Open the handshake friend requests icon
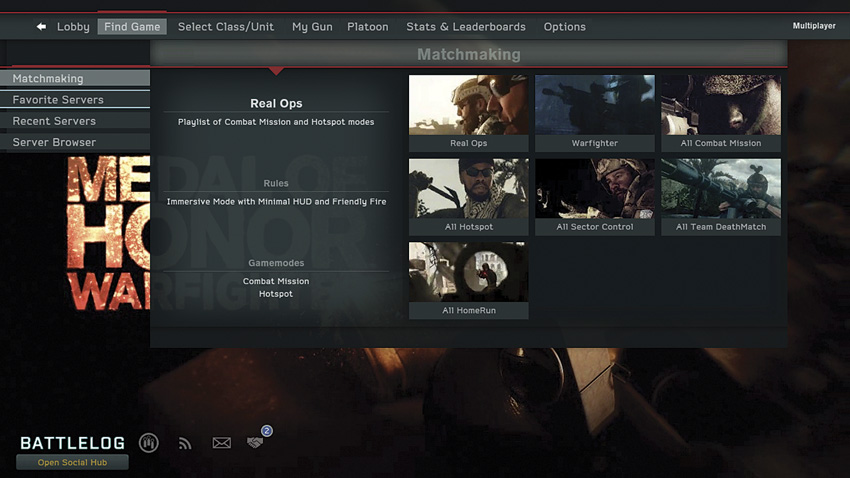850x478 pixels. [x=255, y=442]
